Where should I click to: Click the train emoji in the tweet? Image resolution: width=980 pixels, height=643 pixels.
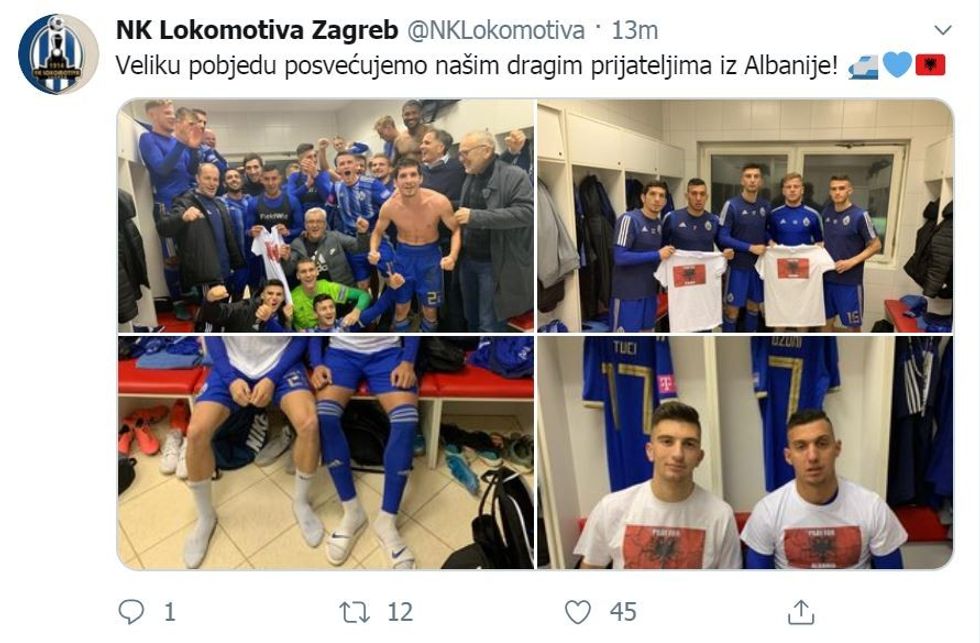point(863,66)
